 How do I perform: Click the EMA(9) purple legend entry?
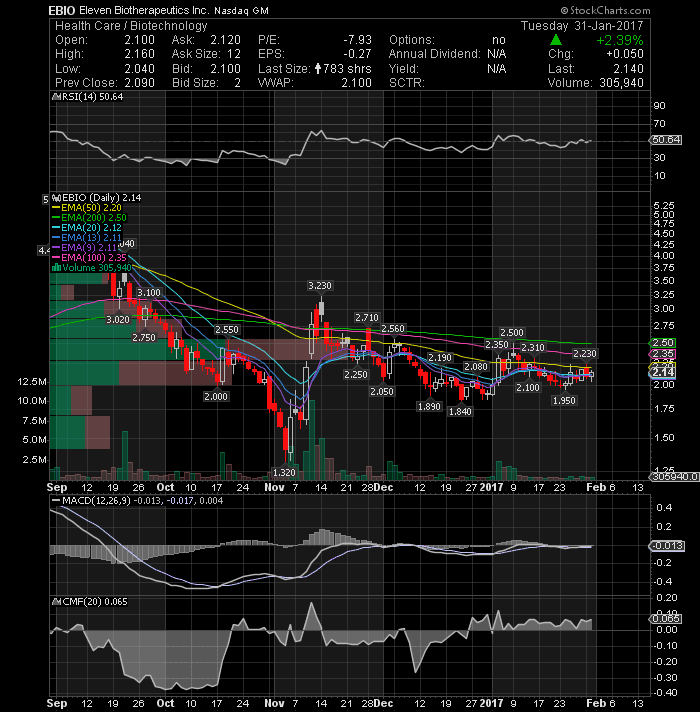point(85,247)
